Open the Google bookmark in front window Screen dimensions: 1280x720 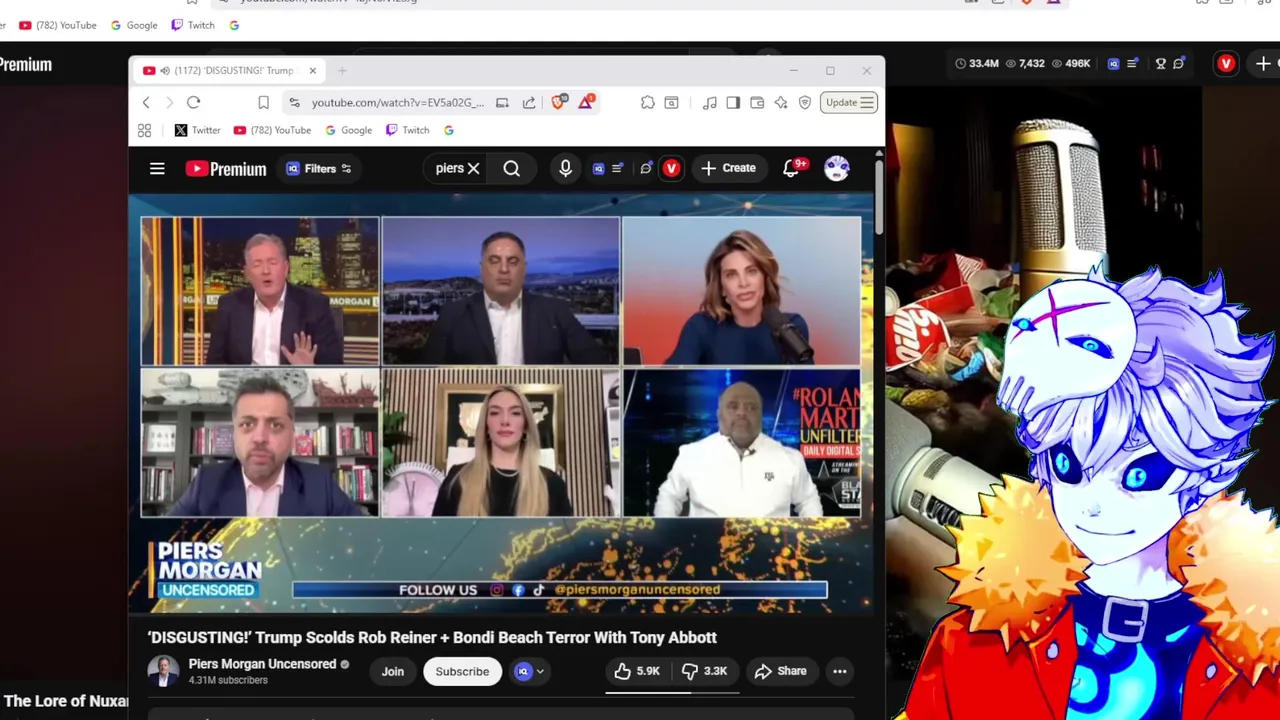347,130
